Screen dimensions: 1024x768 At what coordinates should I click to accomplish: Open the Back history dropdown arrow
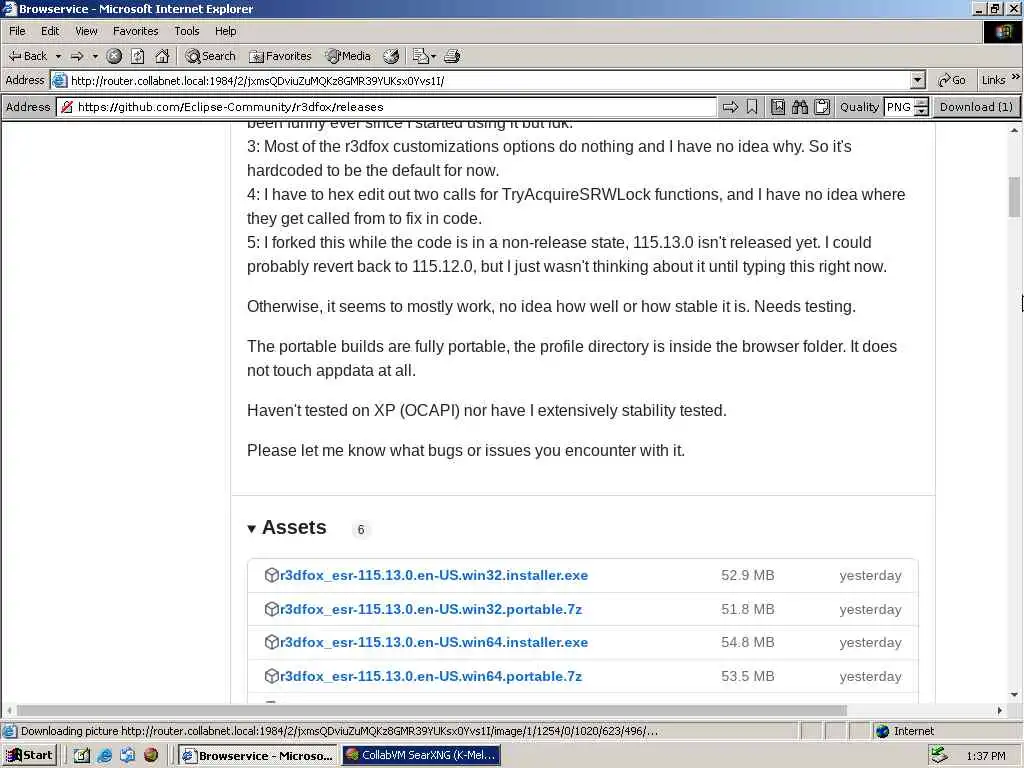[x=58, y=56]
